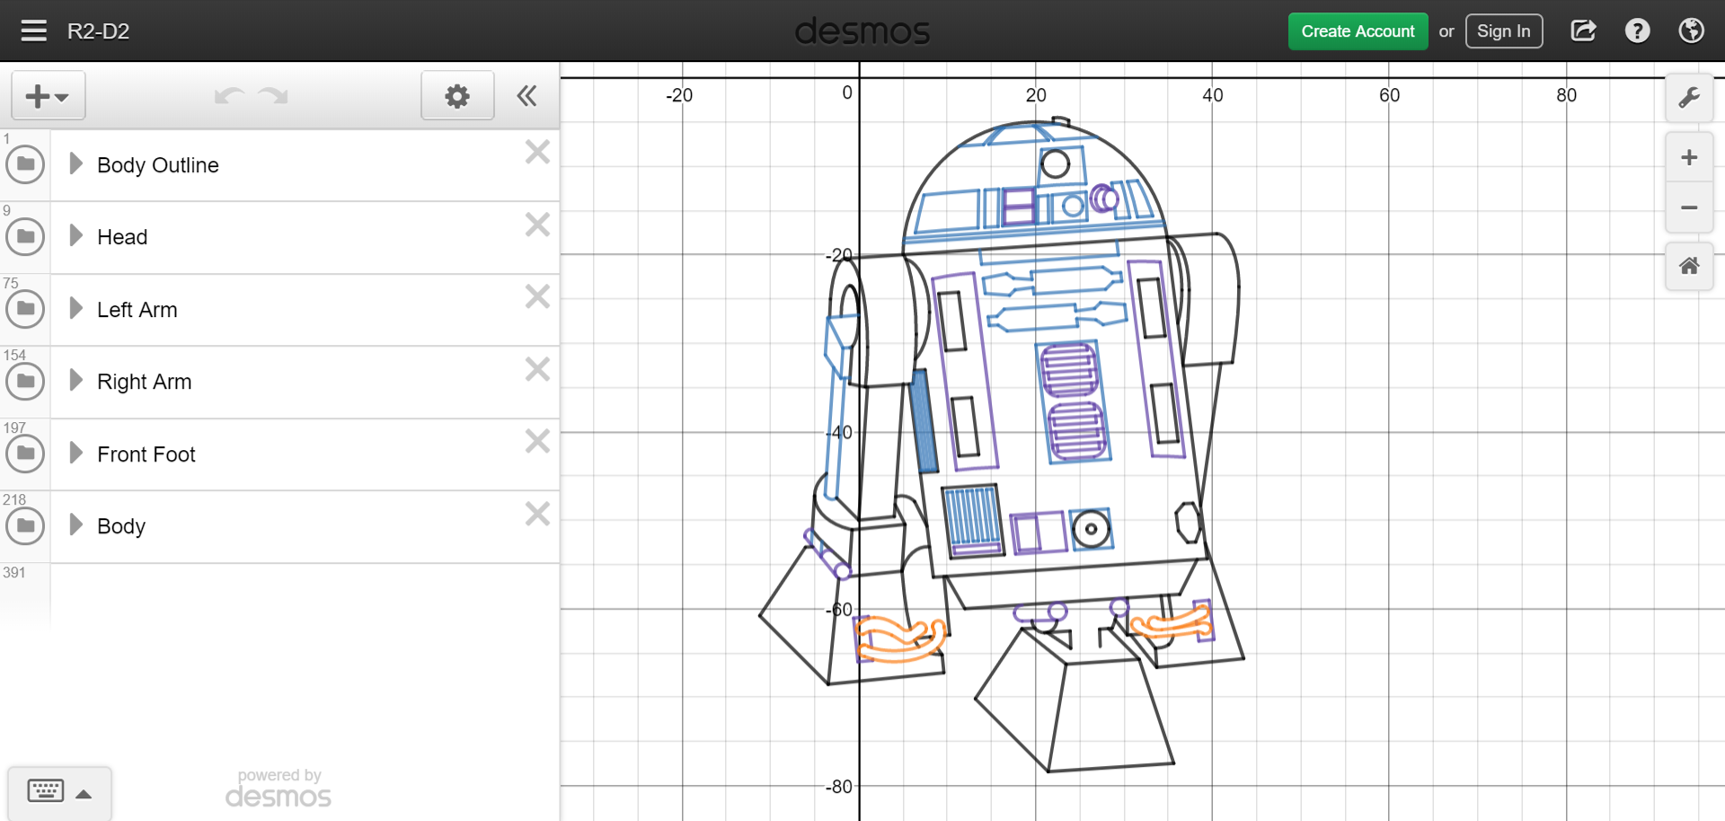1725x821 pixels.
Task: Click the Create Account button
Action: [x=1357, y=31]
